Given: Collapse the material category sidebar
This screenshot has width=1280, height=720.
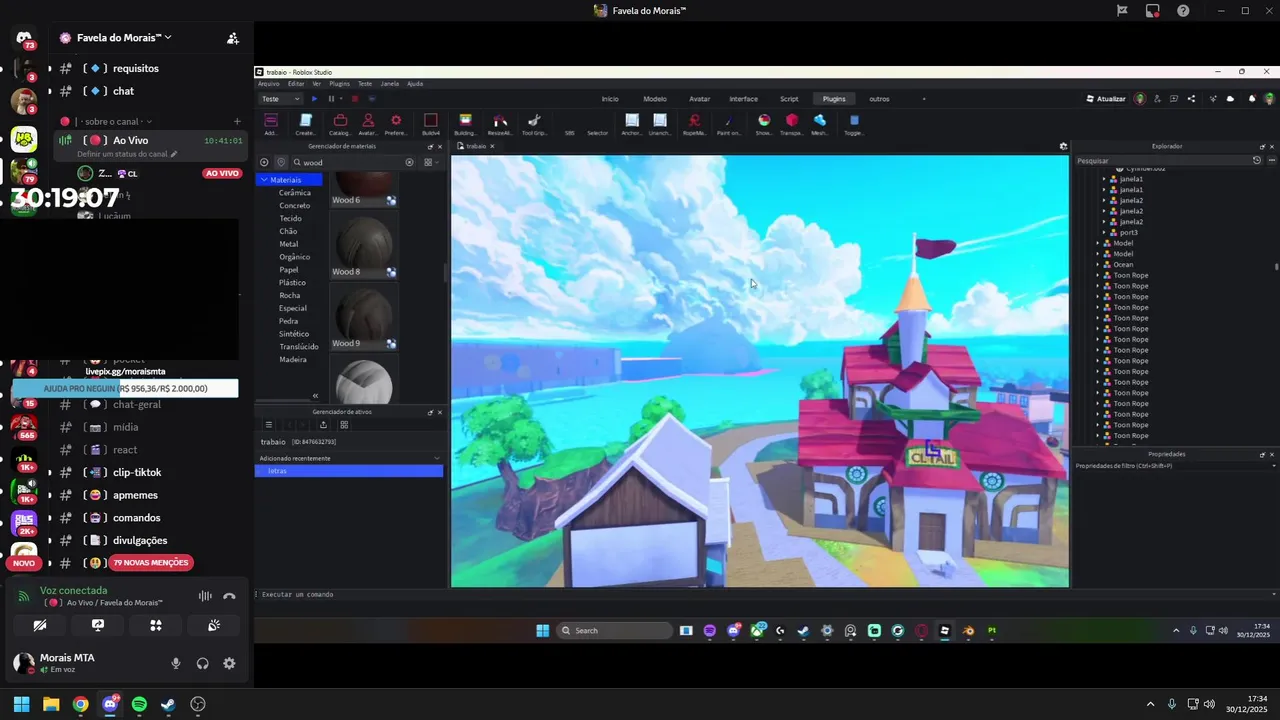Looking at the screenshot, I should click(315, 396).
